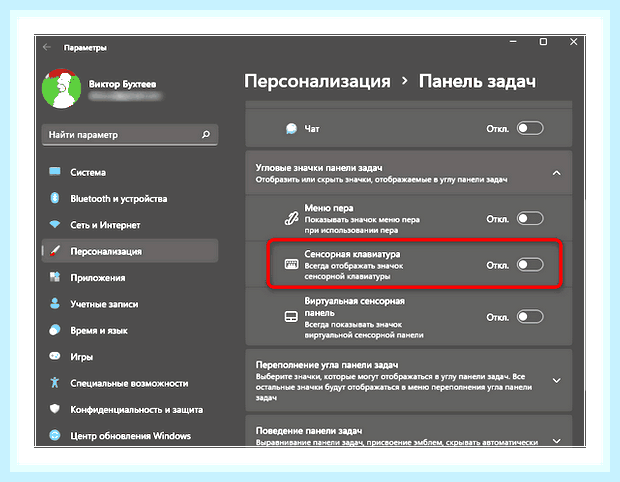Click the Конфиденциальность и защита label
The width and height of the screenshot is (620, 482).
(136, 410)
